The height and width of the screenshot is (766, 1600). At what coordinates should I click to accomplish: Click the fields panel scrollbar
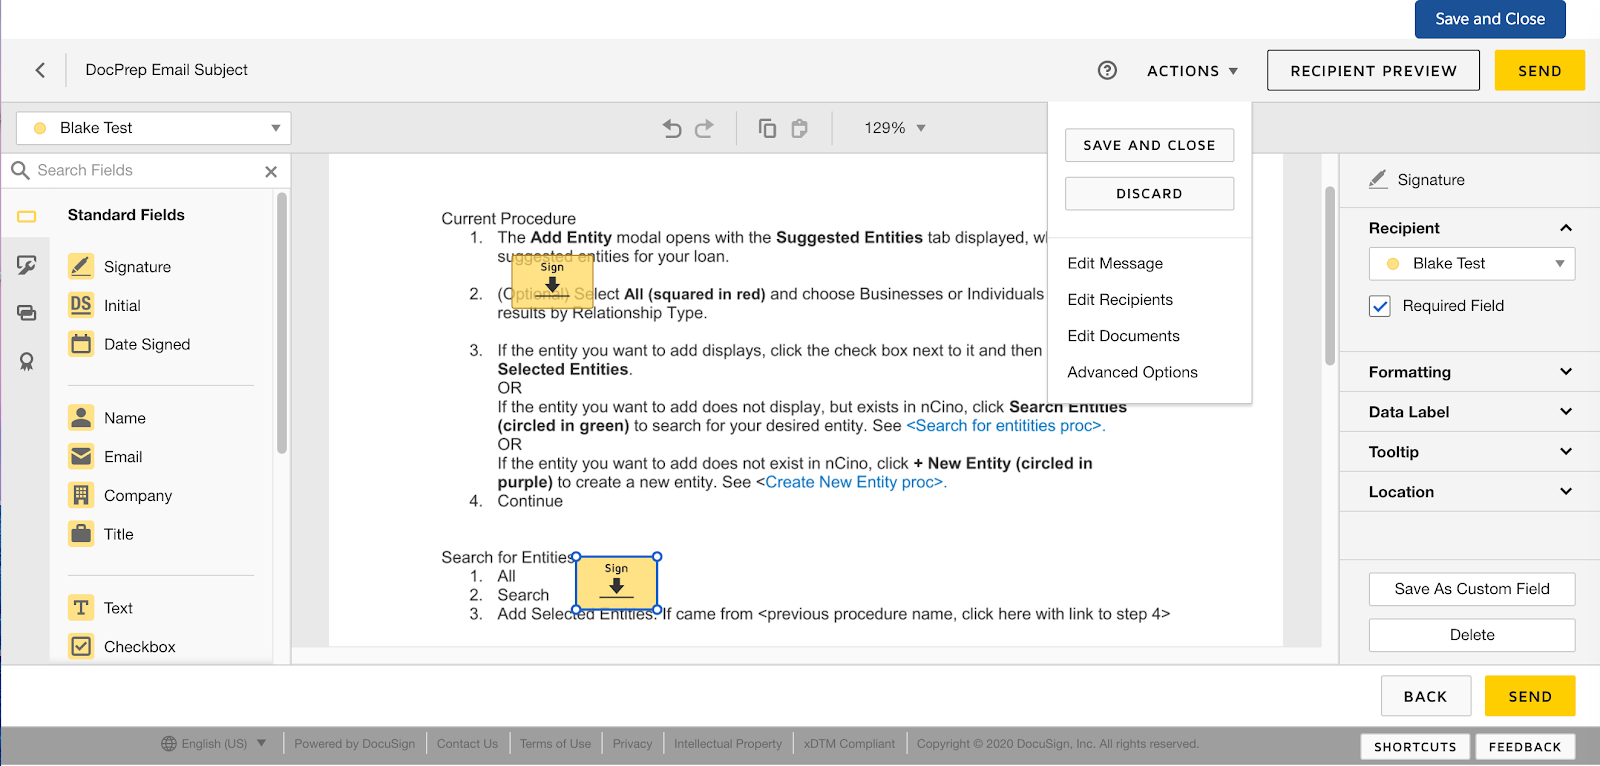[x=282, y=323]
